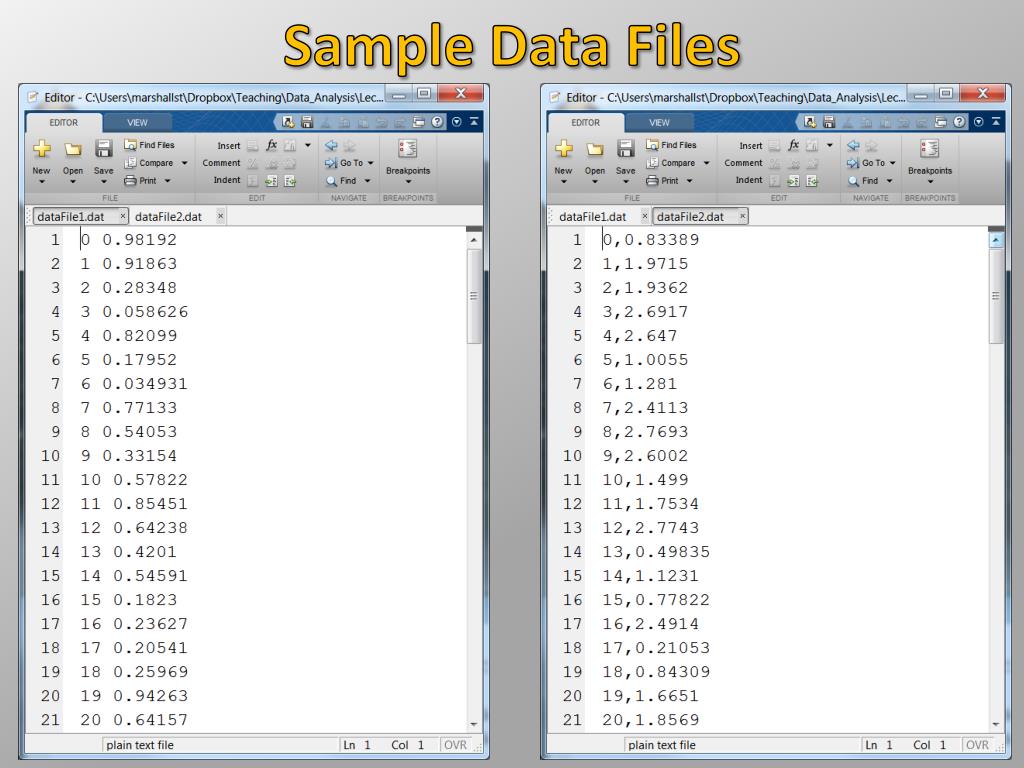Click the Compare button in left editor
1024x768 pixels.
150,163
